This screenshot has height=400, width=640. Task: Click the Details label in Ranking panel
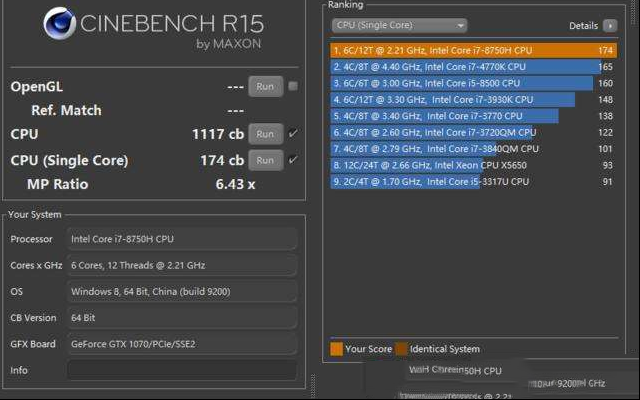click(583, 26)
